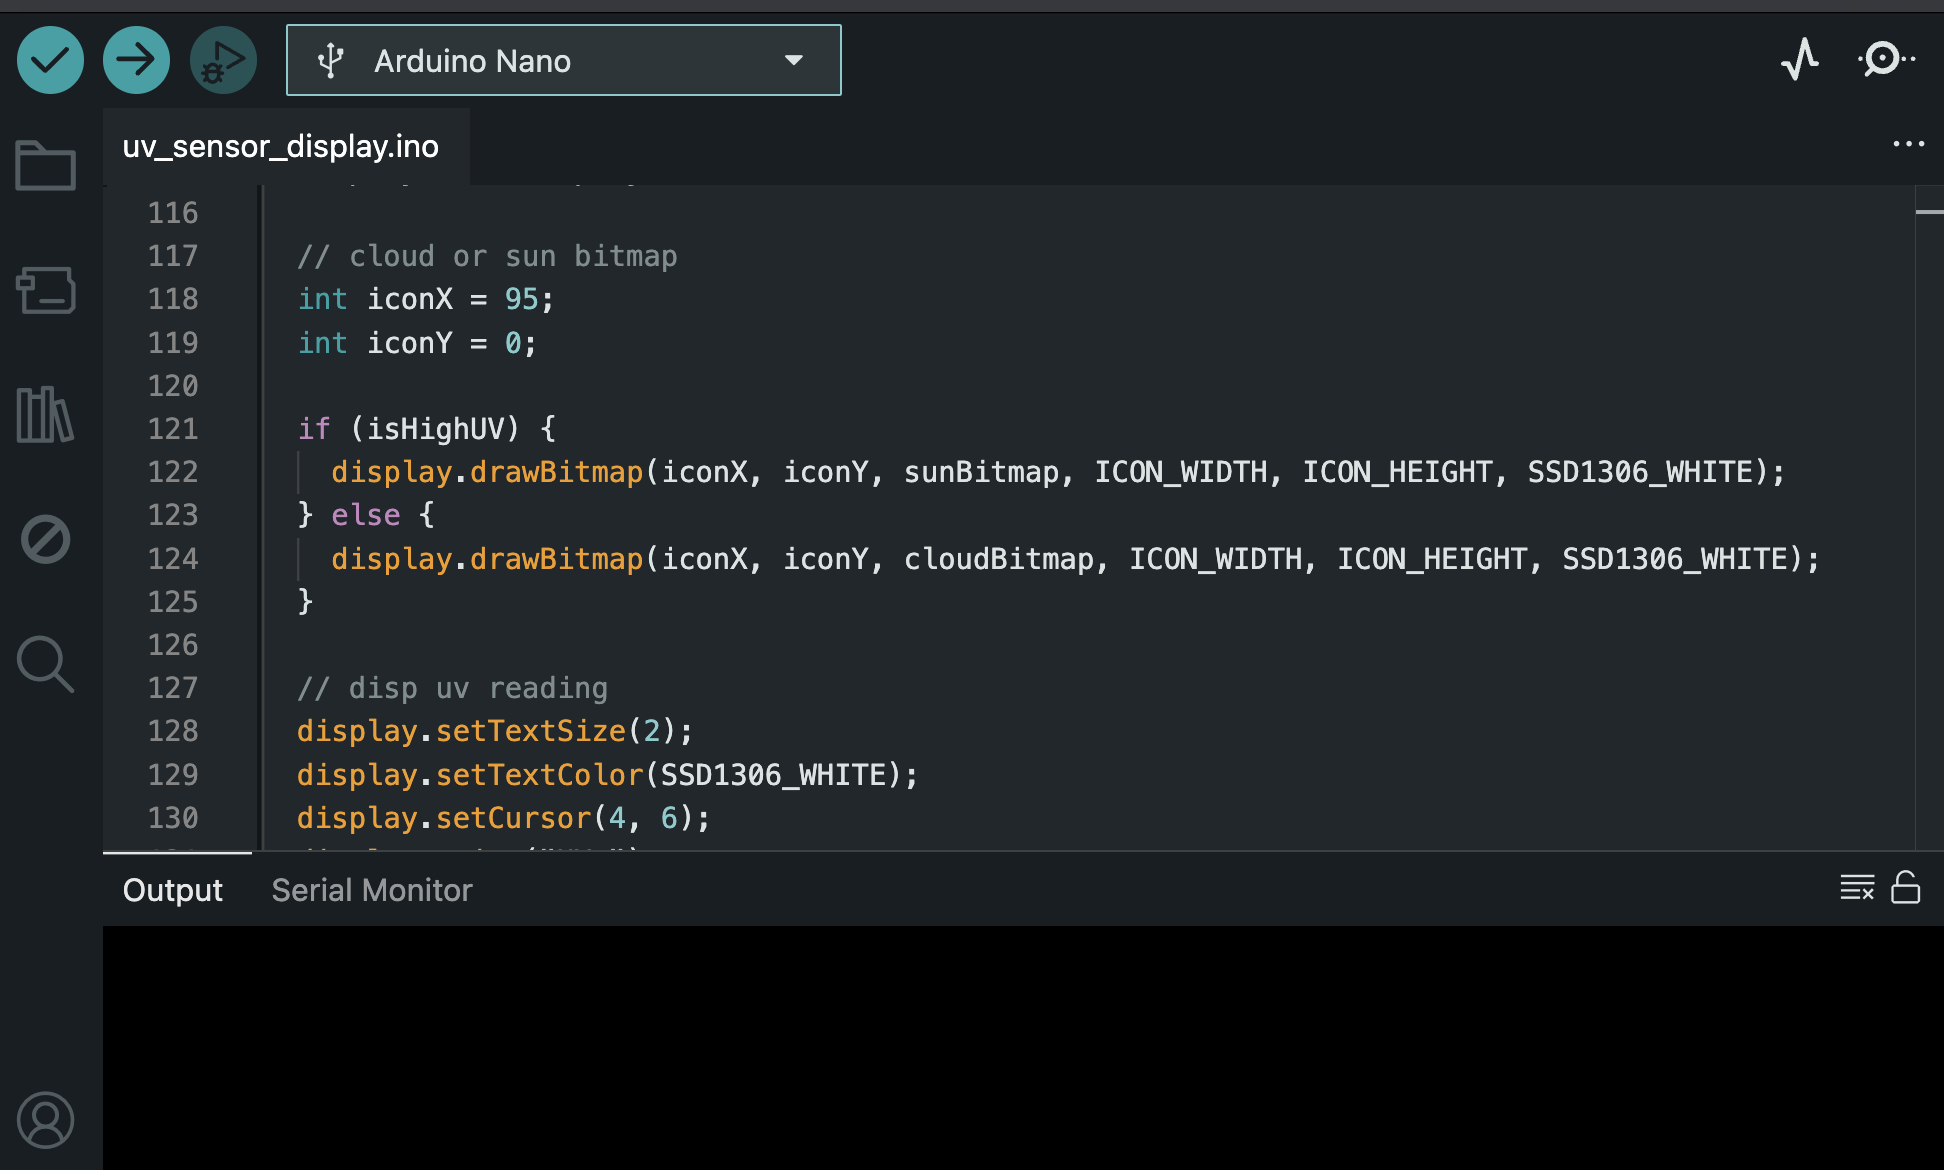The width and height of the screenshot is (1944, 1170).
Task: Toggle the output scroll lock icon
Action: [1906, 887]
